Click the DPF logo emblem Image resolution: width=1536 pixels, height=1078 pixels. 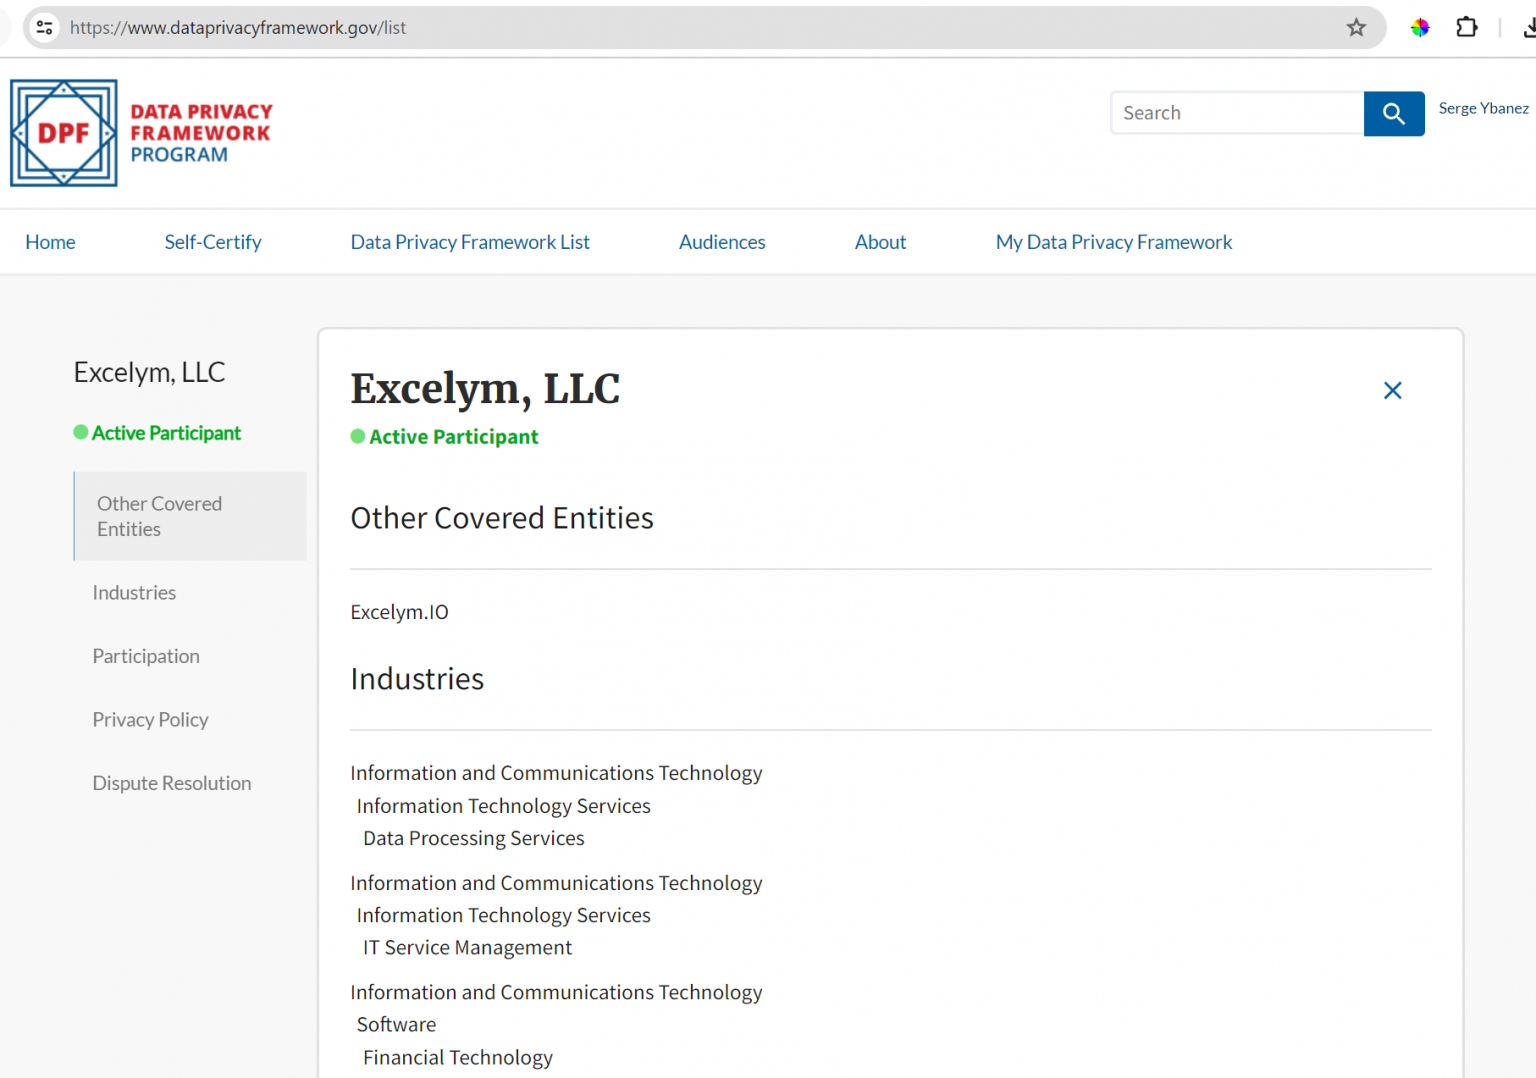(x=64, y=133)
